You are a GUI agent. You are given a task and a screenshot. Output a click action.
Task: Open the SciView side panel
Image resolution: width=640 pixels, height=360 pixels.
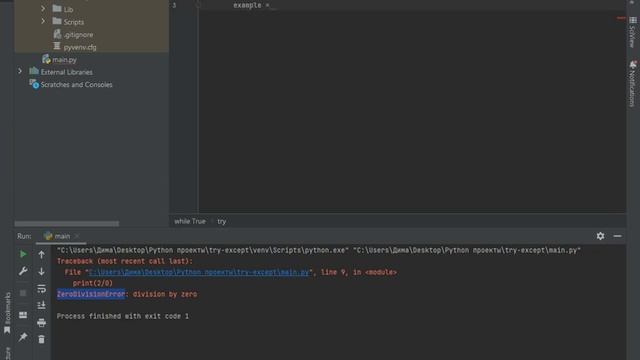coord(632,32)
